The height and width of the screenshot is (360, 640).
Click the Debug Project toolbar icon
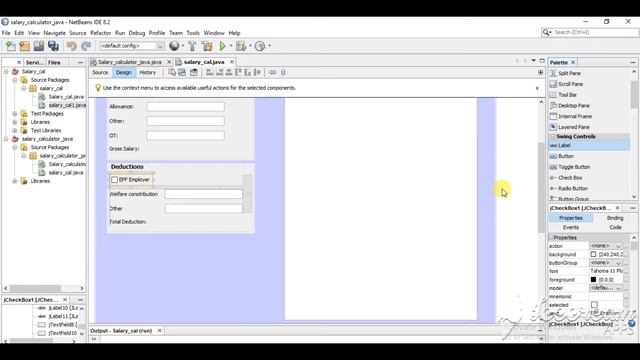pos(241,46)
